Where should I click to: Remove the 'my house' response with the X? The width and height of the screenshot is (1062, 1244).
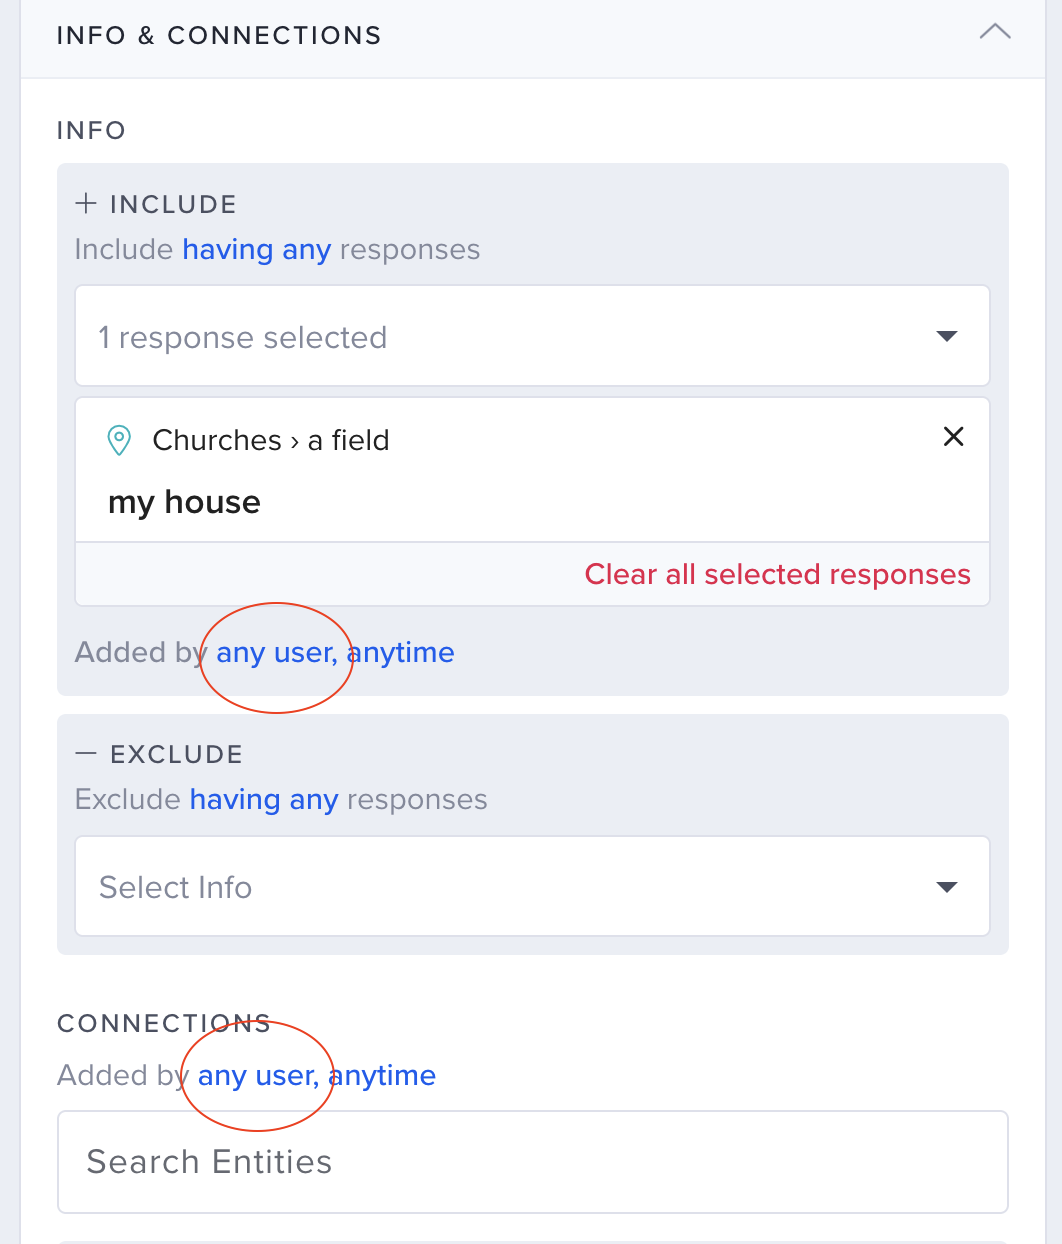[953, 437]
